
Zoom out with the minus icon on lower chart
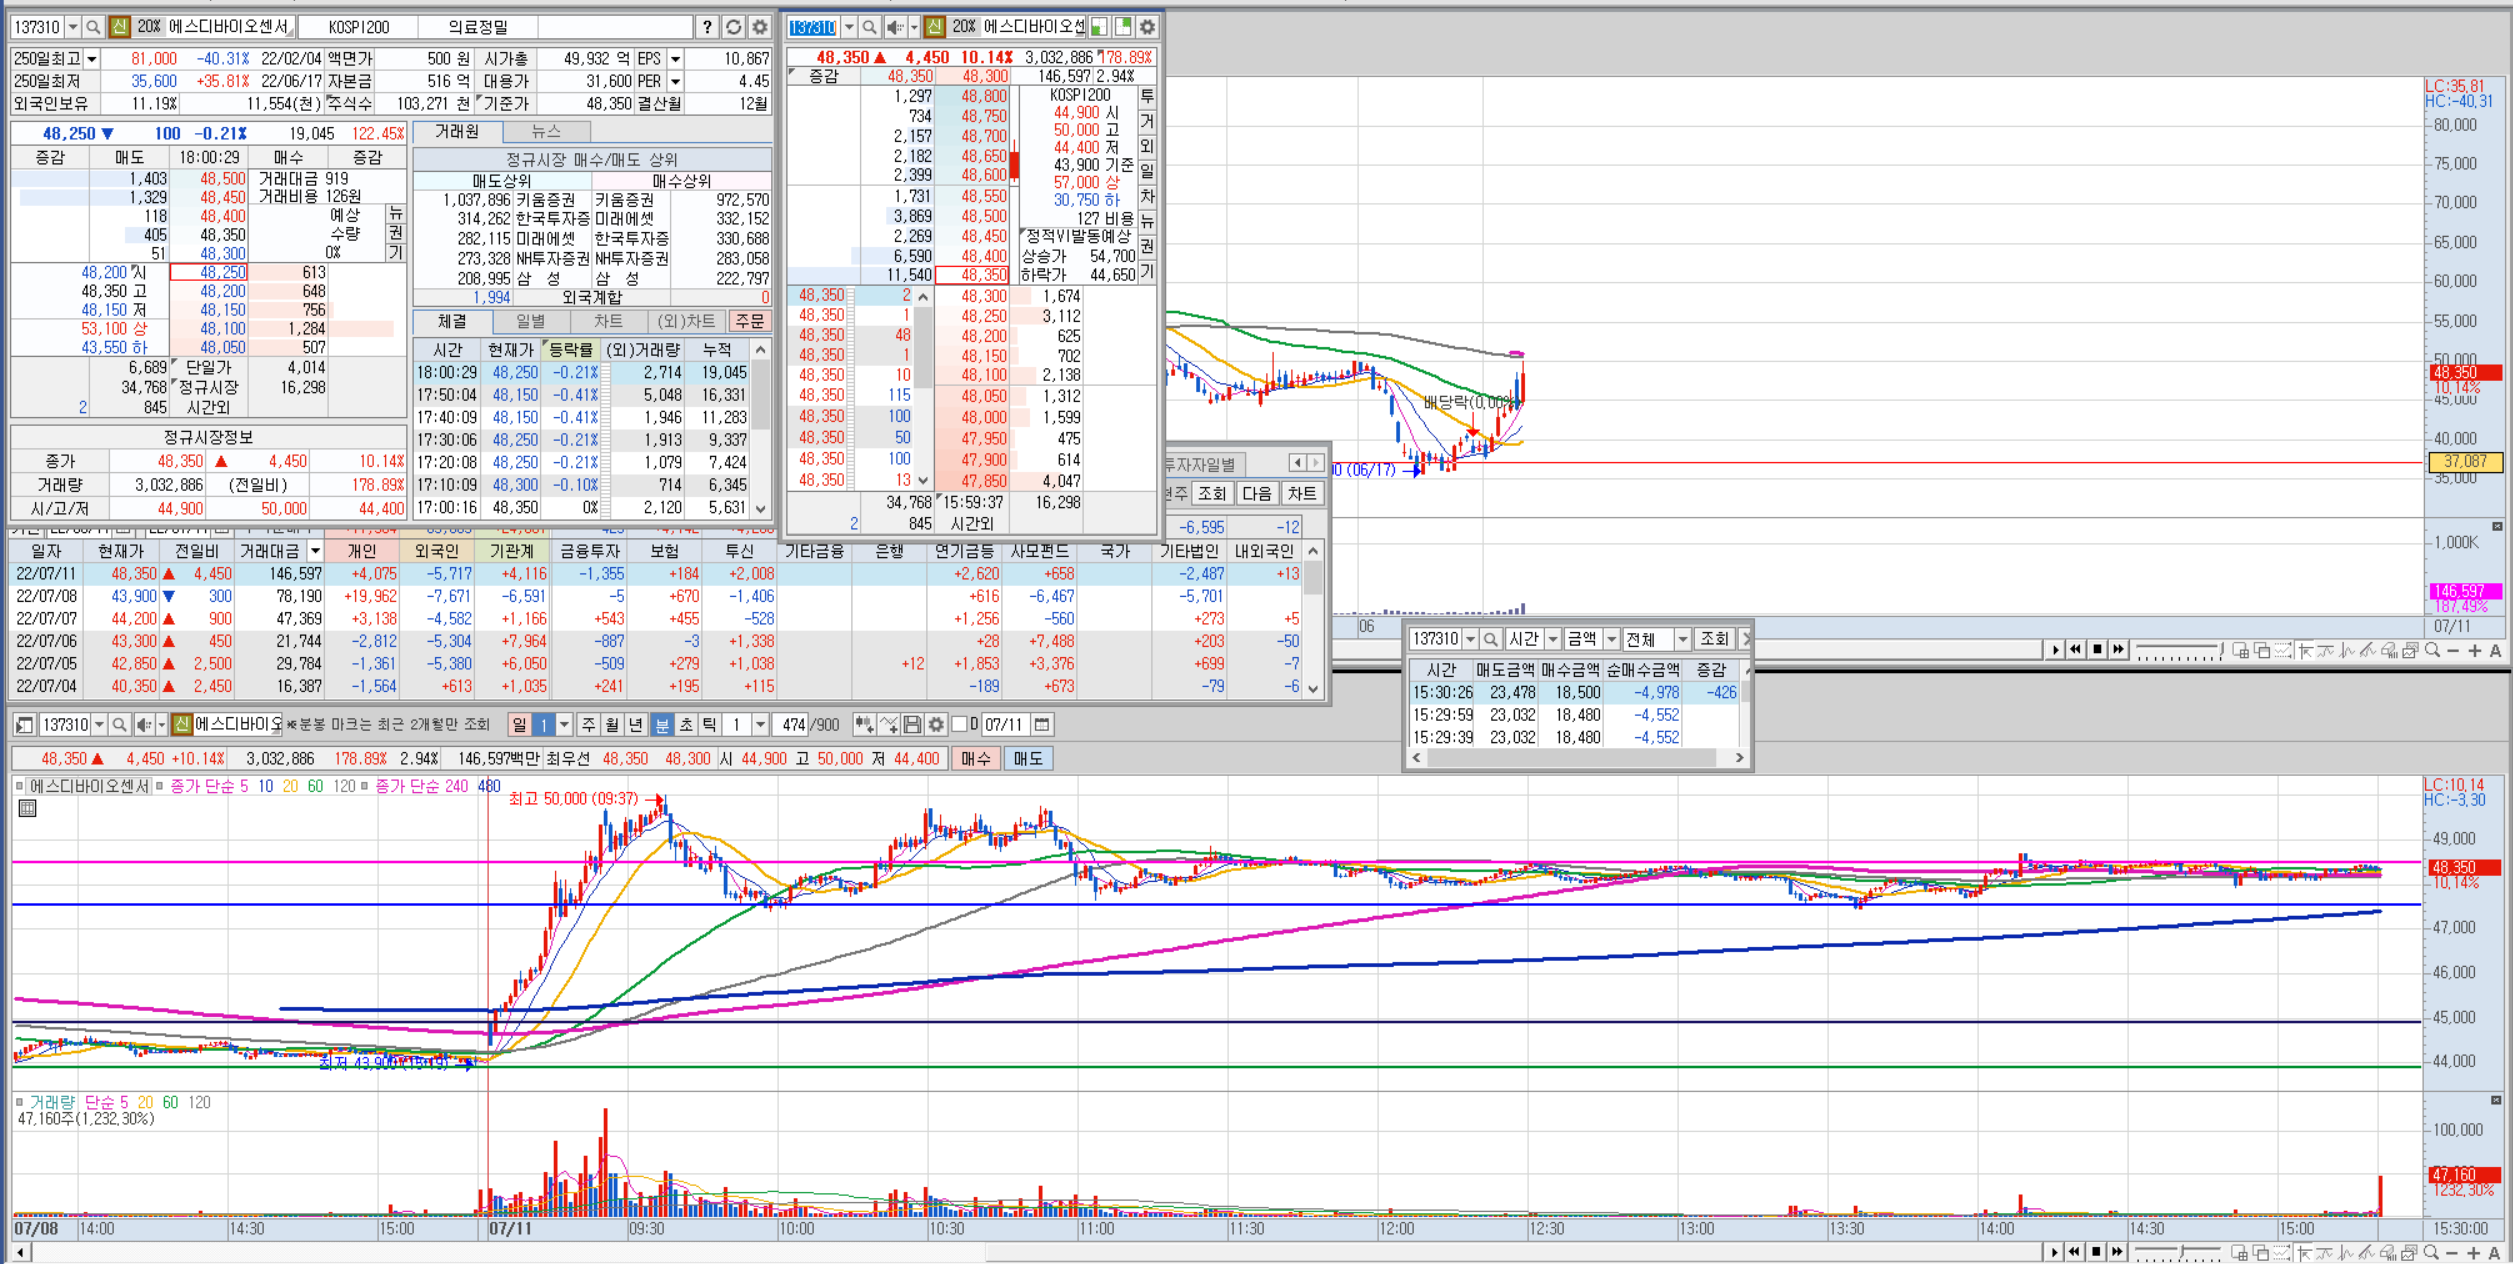coord(2452,1252)
